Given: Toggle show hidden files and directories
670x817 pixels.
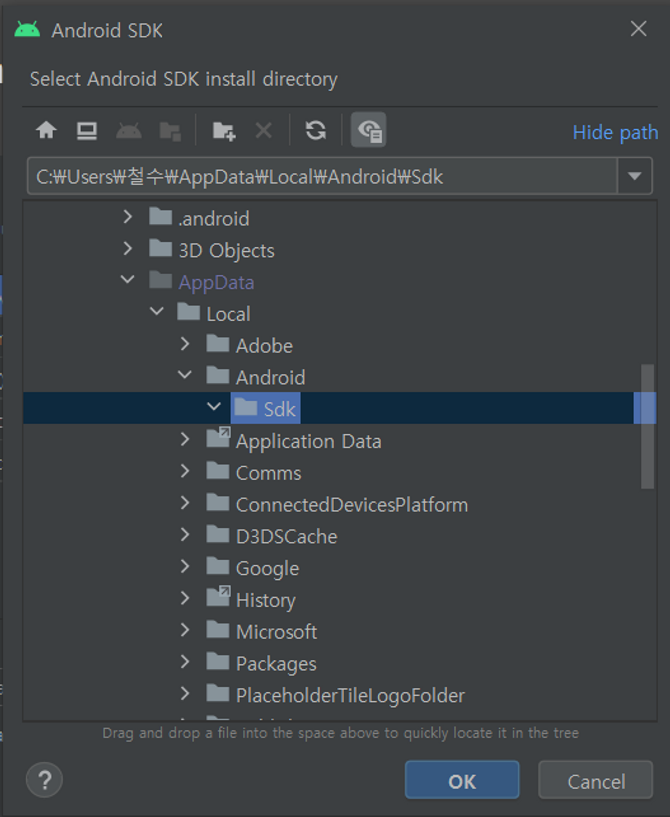Looking at the screenshot, I should (369, 130).
